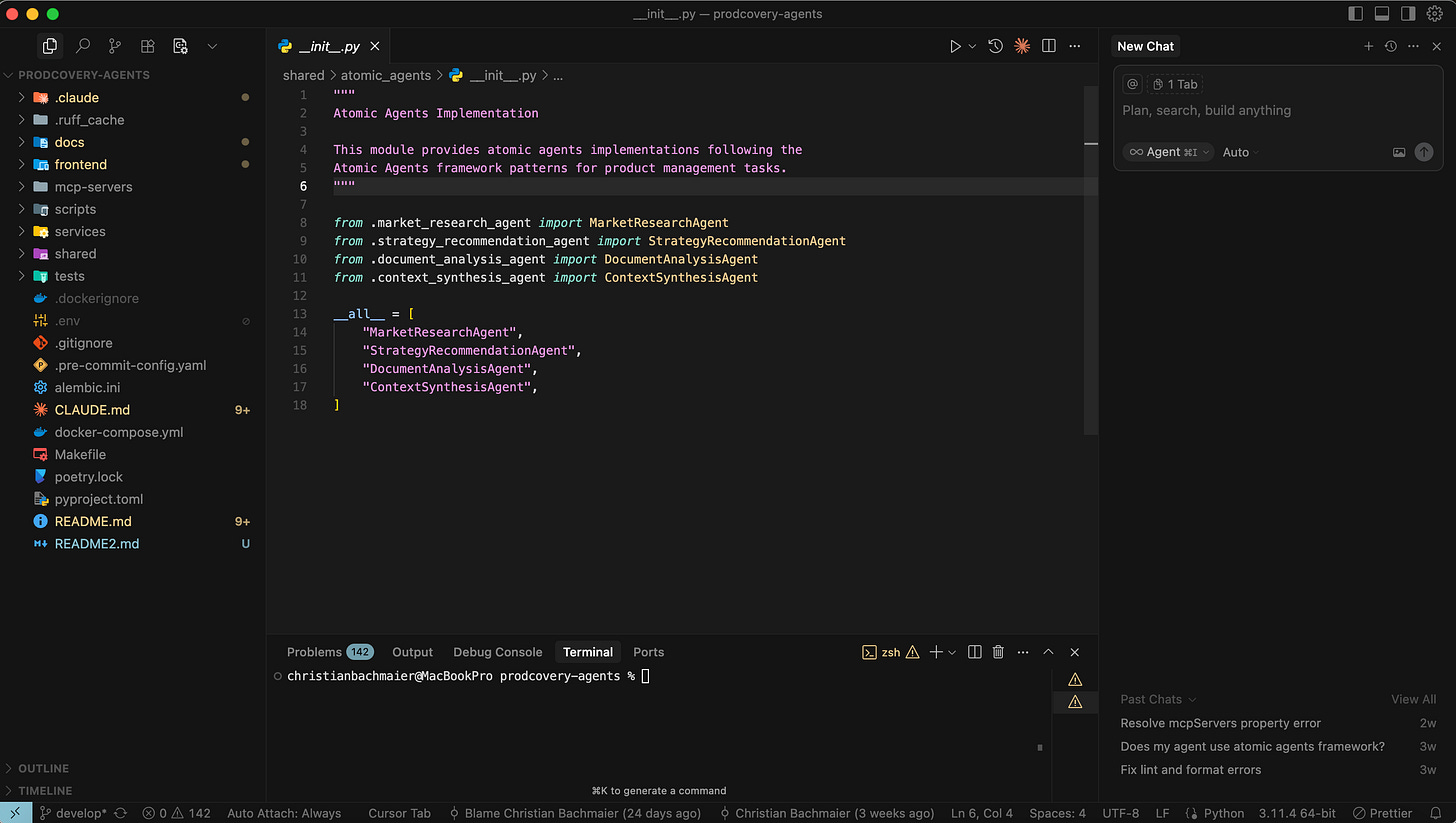The width and height of the screenshot is (1456, 823).
Task: Expand the OUTLINE section
Action: coord(44,768)
